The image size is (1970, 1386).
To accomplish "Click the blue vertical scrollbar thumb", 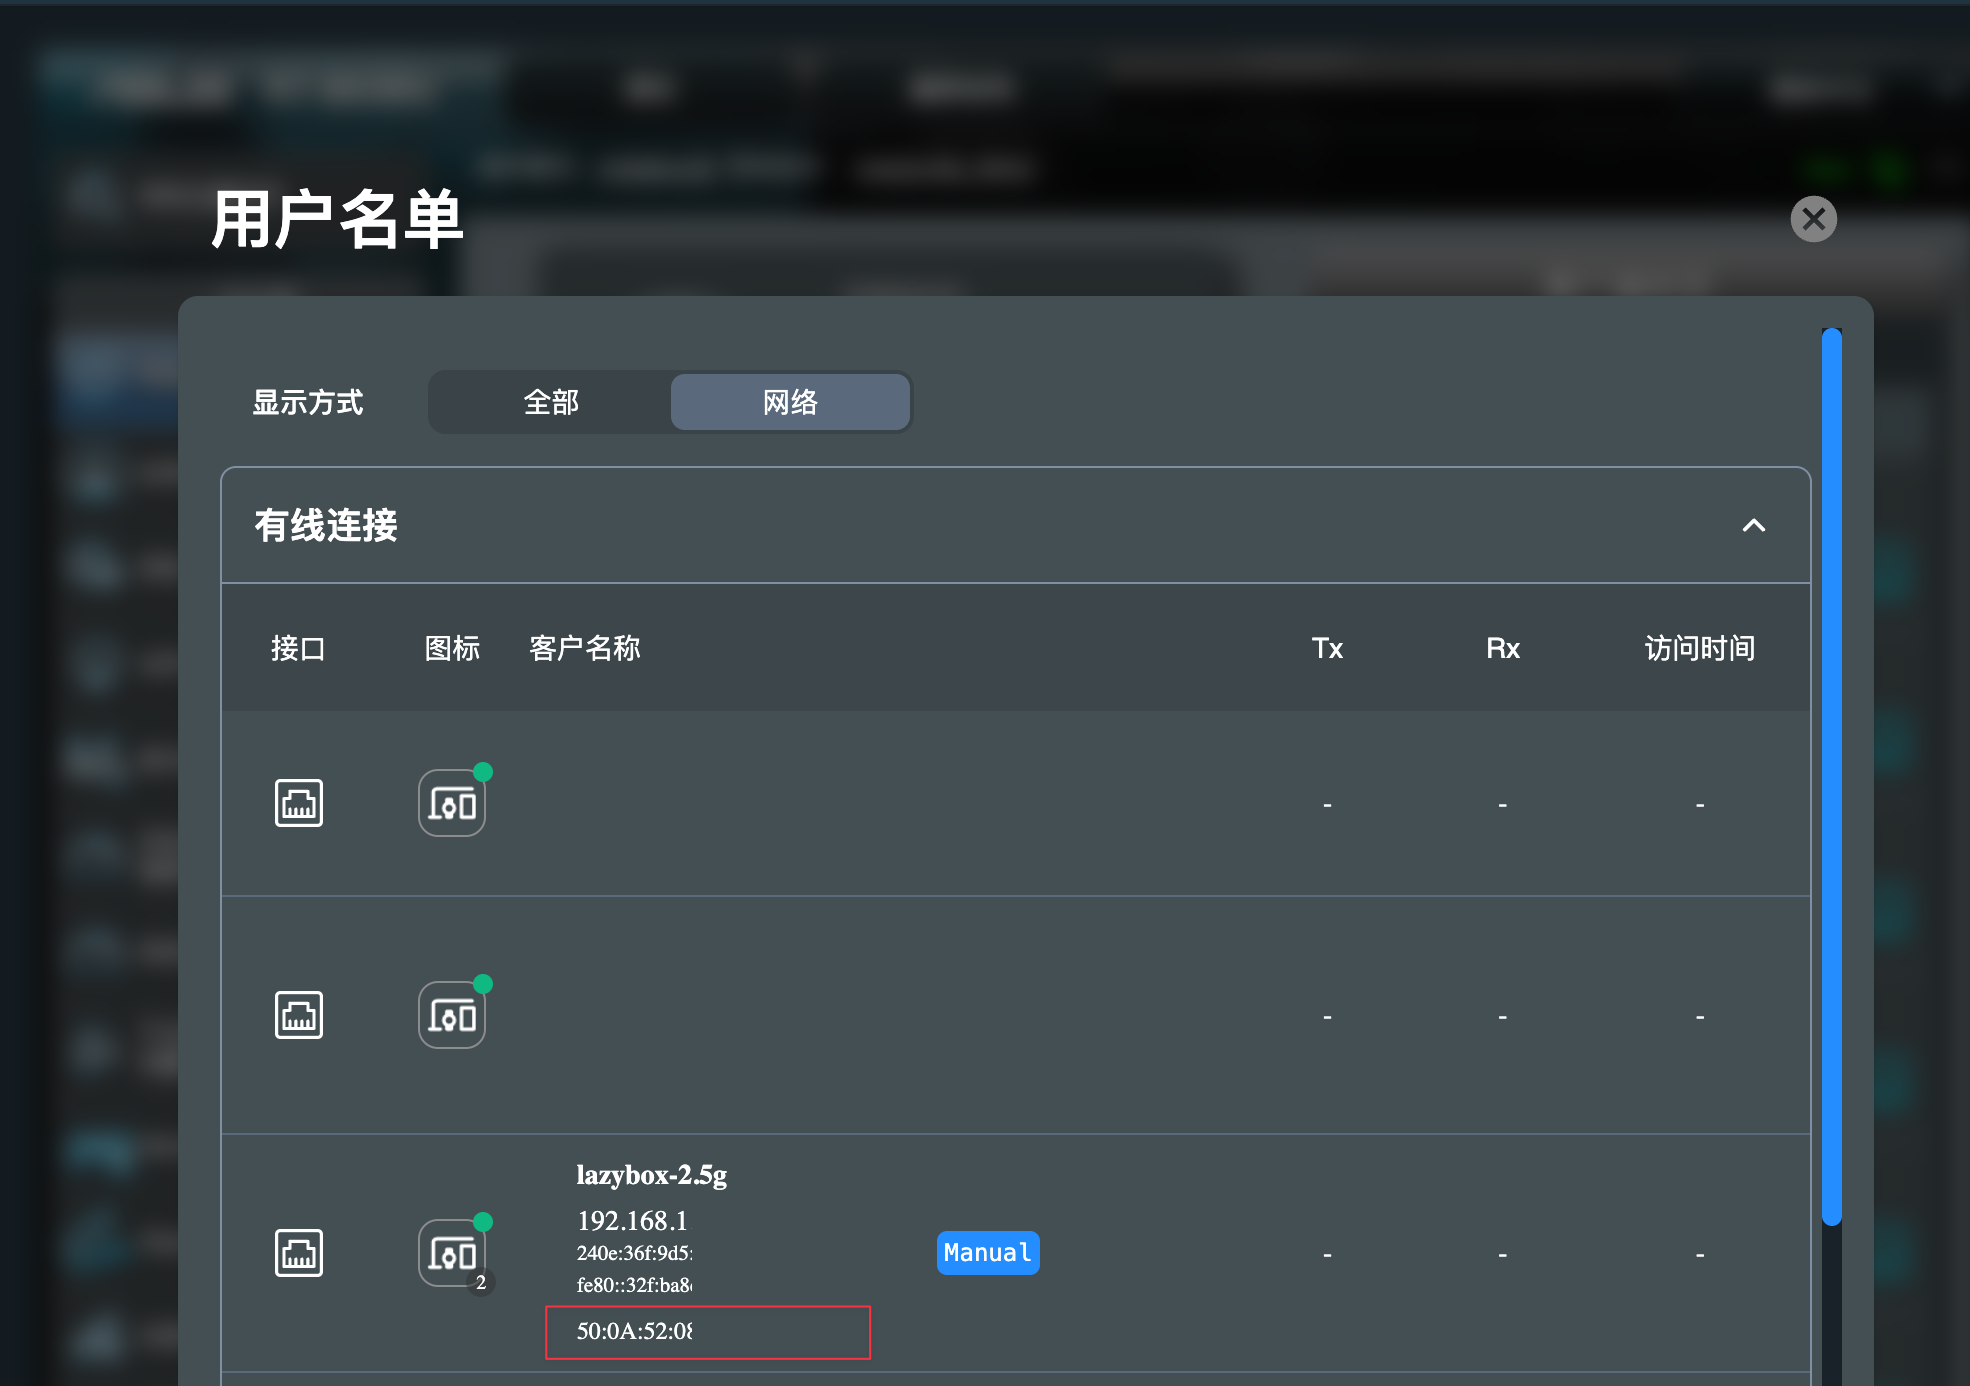I will (1831, 776).
